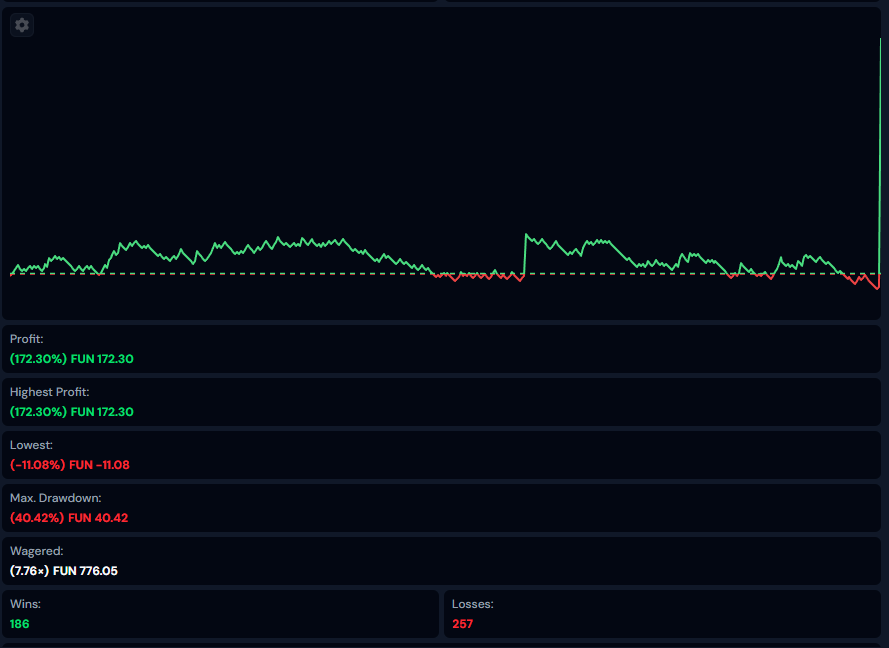This screenshot has height=648, width=889.
Task: Click the green line start at chart's left
Action: tap(13, 271)
